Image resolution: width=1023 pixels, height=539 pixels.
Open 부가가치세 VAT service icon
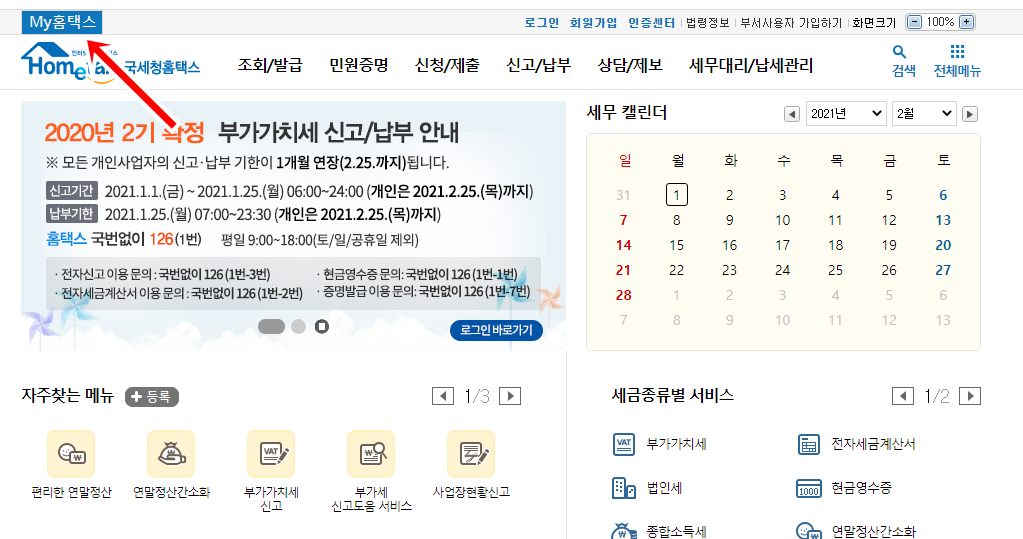click(624, 444)
